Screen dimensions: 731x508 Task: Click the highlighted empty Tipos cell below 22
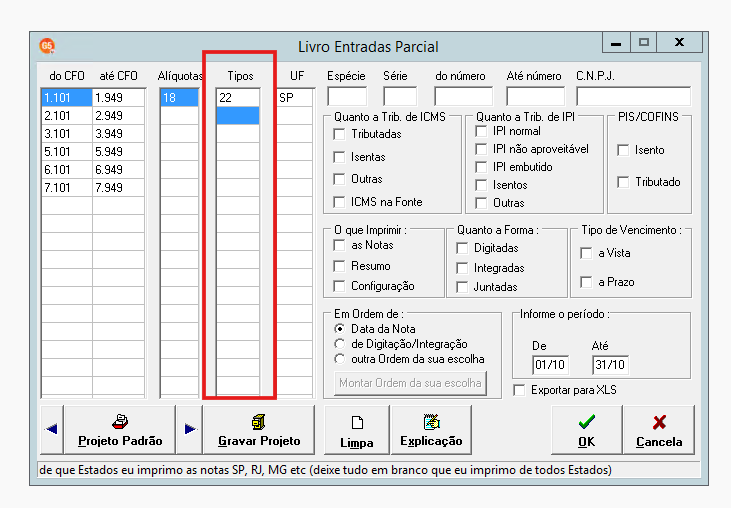(x=238, y=116)
